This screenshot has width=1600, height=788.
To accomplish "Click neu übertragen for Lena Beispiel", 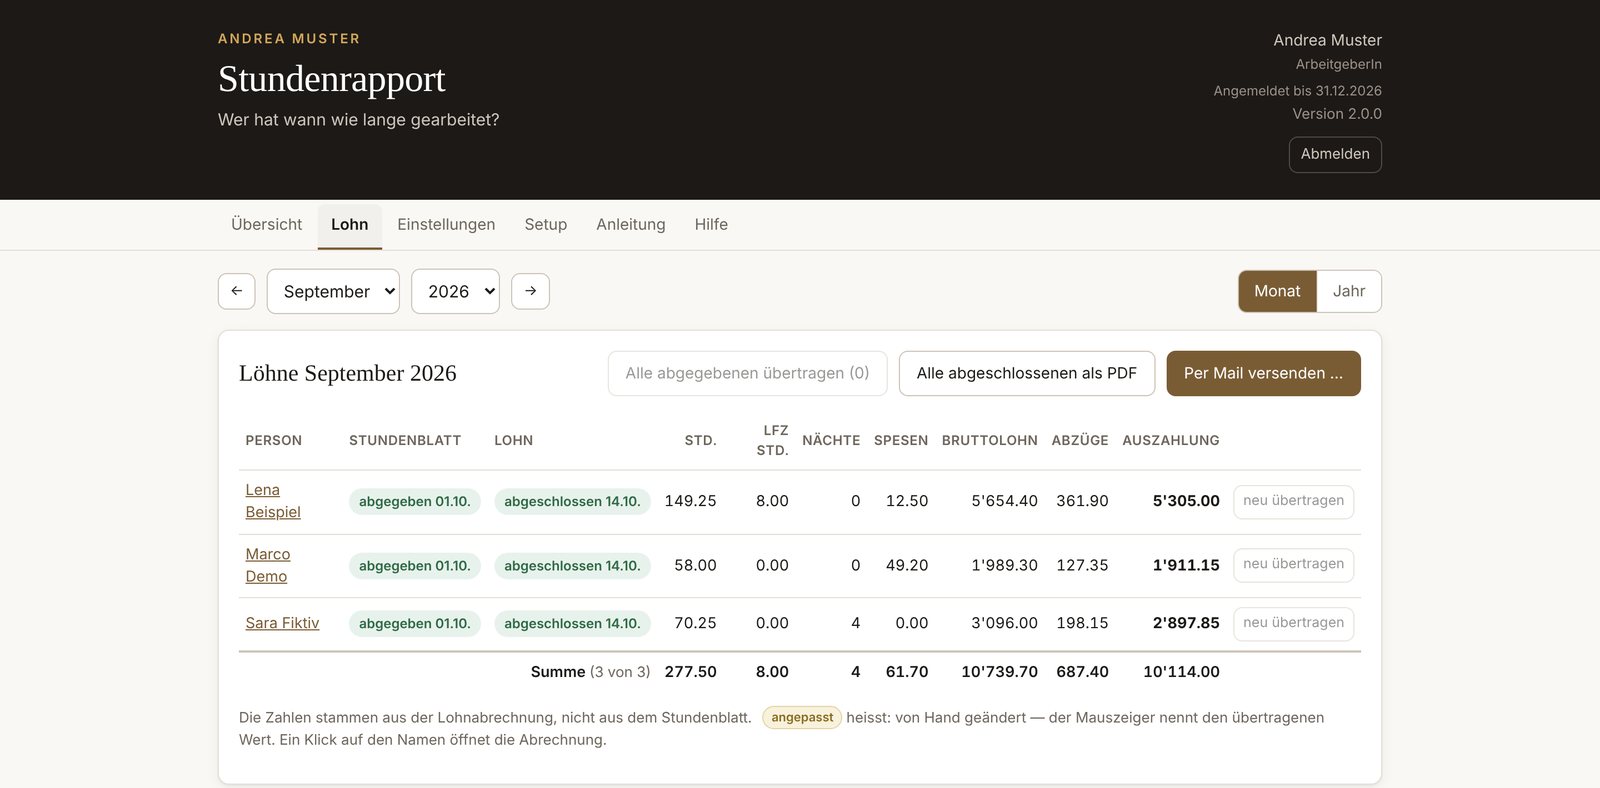I will coord(1293,501).
